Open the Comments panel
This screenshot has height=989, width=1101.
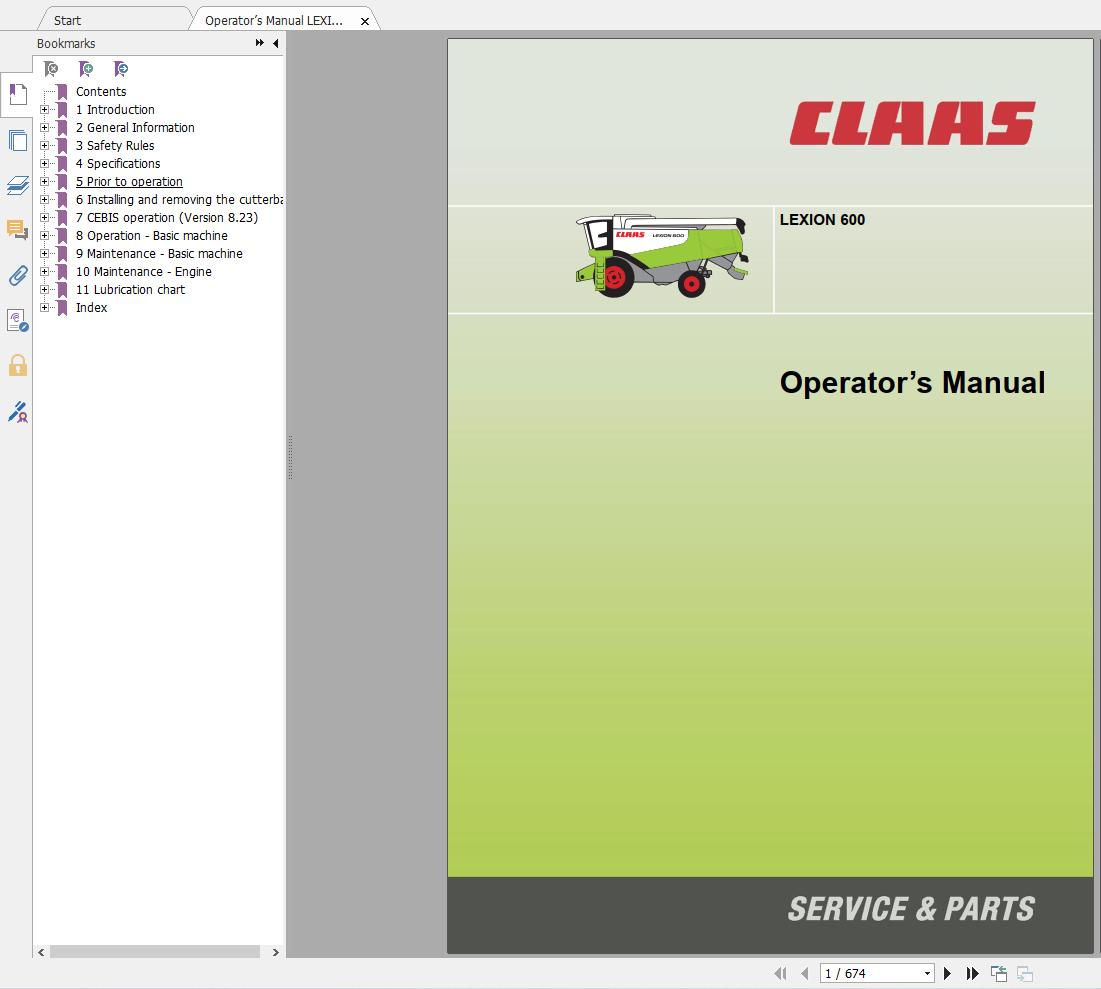tap(17, 230)
